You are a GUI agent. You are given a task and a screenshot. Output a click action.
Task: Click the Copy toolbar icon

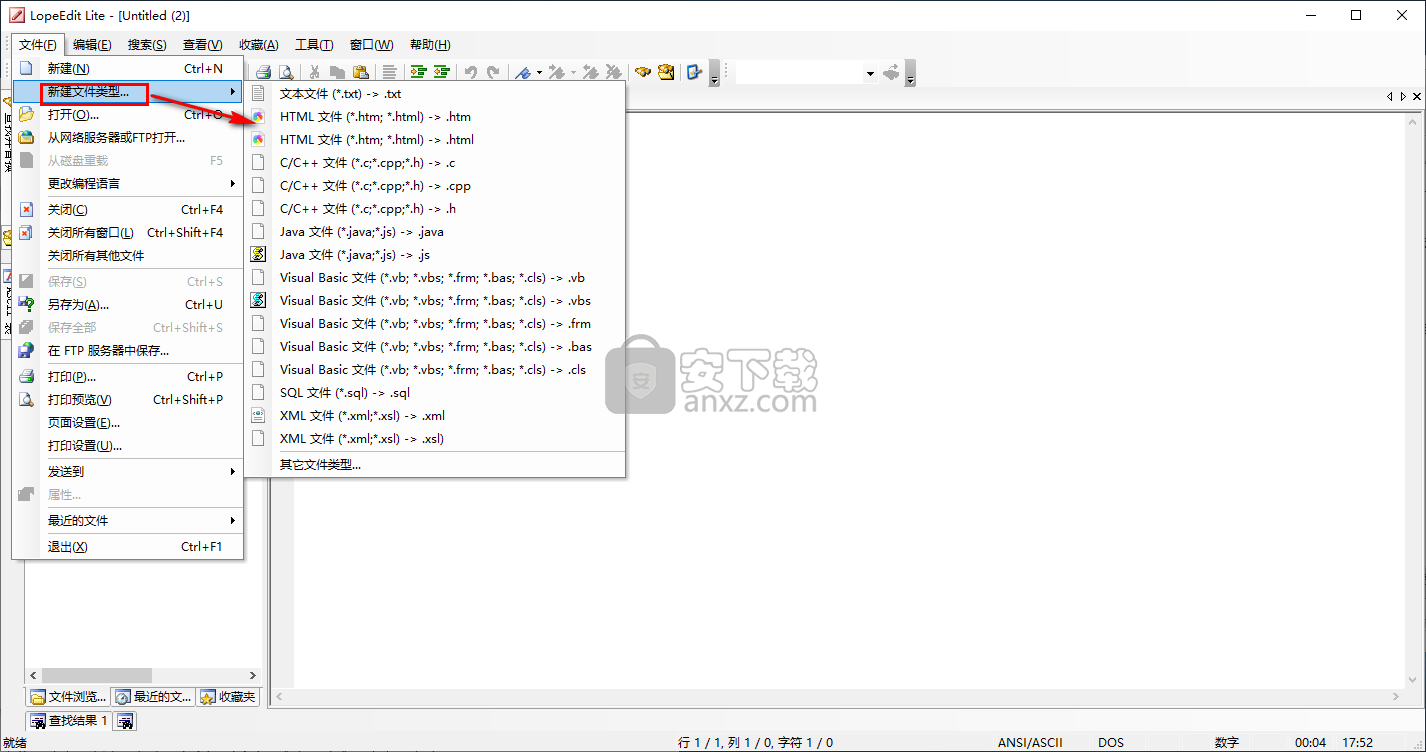337,72
